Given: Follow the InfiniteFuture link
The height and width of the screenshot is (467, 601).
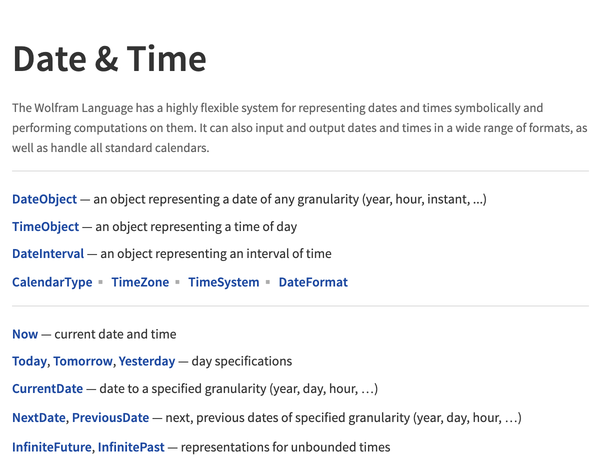Looking at the screenshot, I should coord(51,447).
